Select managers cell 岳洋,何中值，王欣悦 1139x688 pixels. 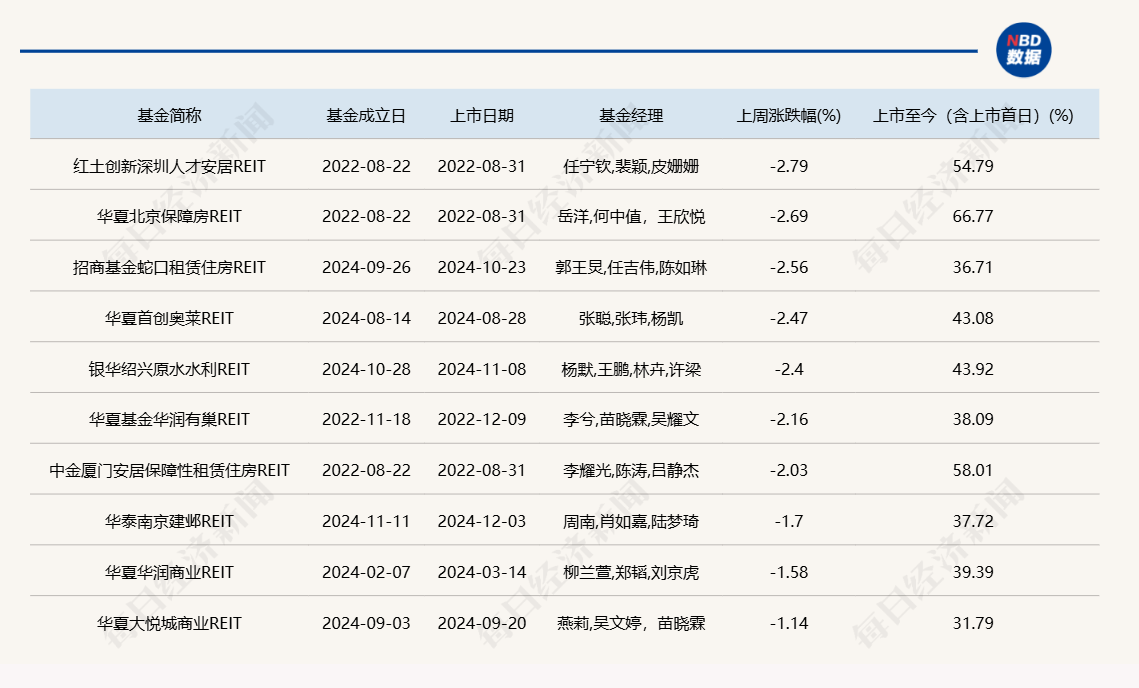(x=631, y=216)
